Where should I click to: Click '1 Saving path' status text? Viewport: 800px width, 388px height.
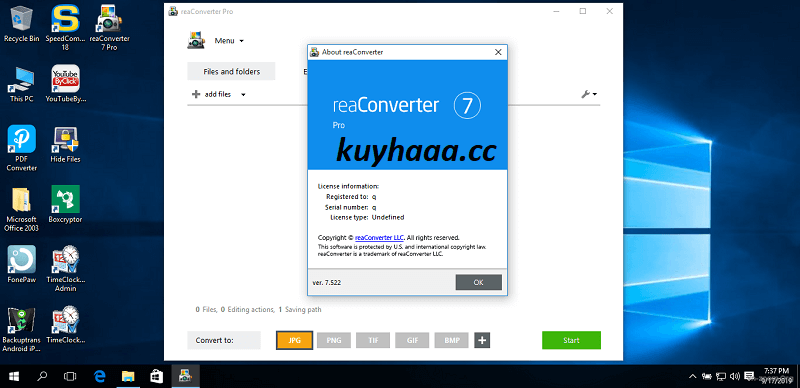pyautogui.click(x=300, y=309)
